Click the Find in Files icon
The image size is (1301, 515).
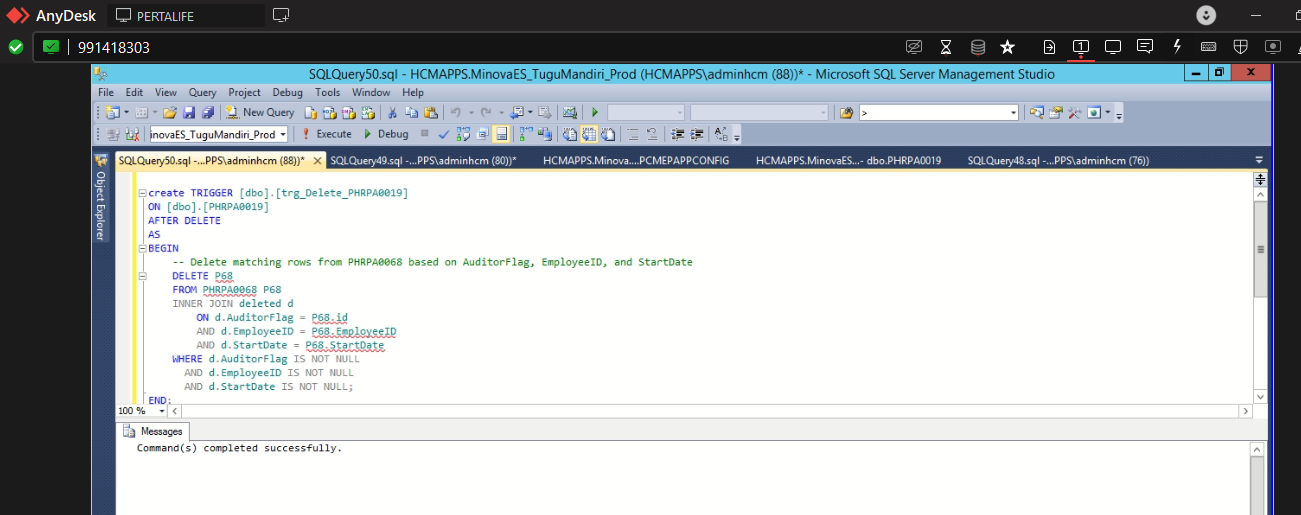pyautogui.click(x=846, y=112)
